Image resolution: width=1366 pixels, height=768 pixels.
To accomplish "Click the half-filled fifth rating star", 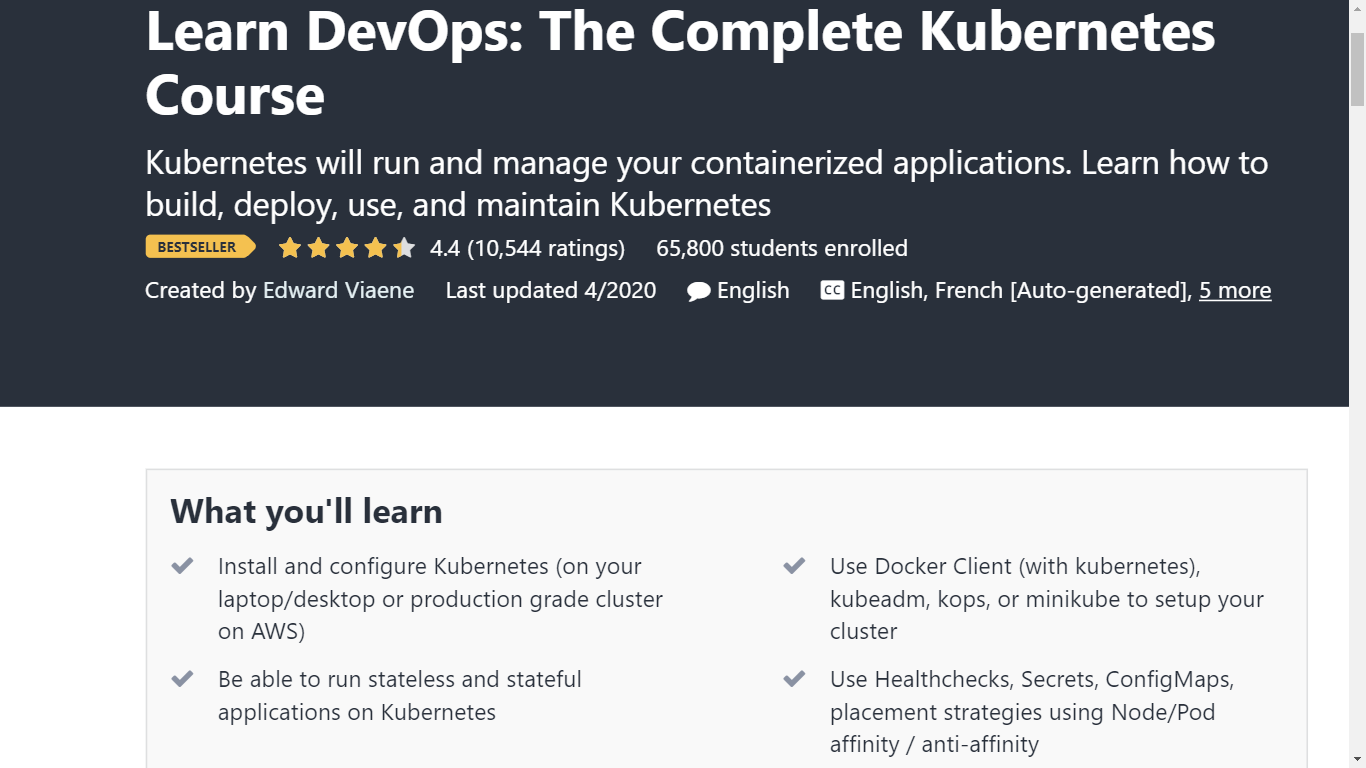I will coord(403,248).
